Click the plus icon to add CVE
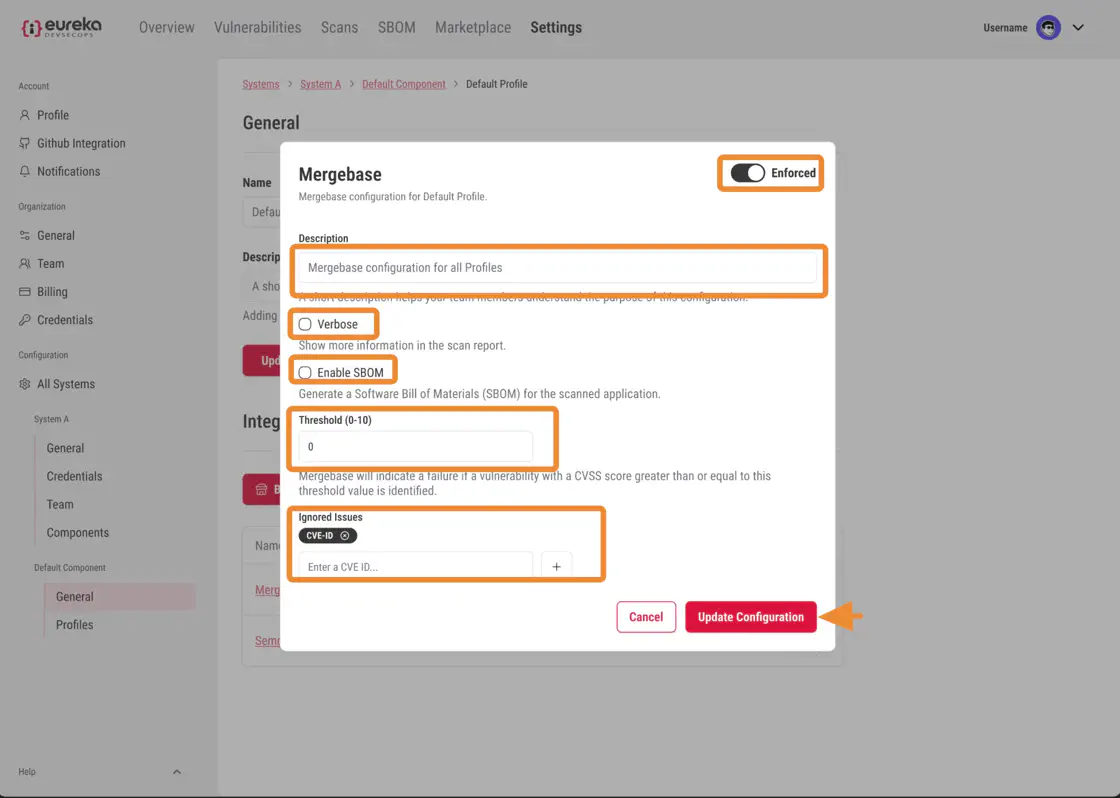The height and width of the screenshot is (798, 1120). coord(556,567)
